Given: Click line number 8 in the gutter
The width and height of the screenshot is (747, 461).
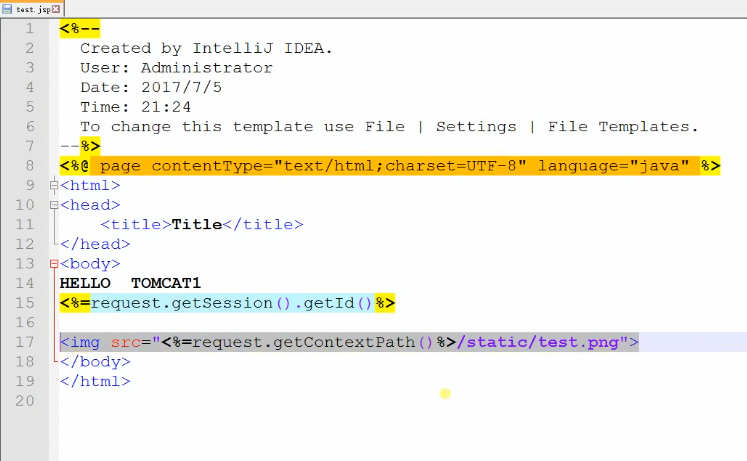Looking at the screenshot, I should tap(30, 166).
